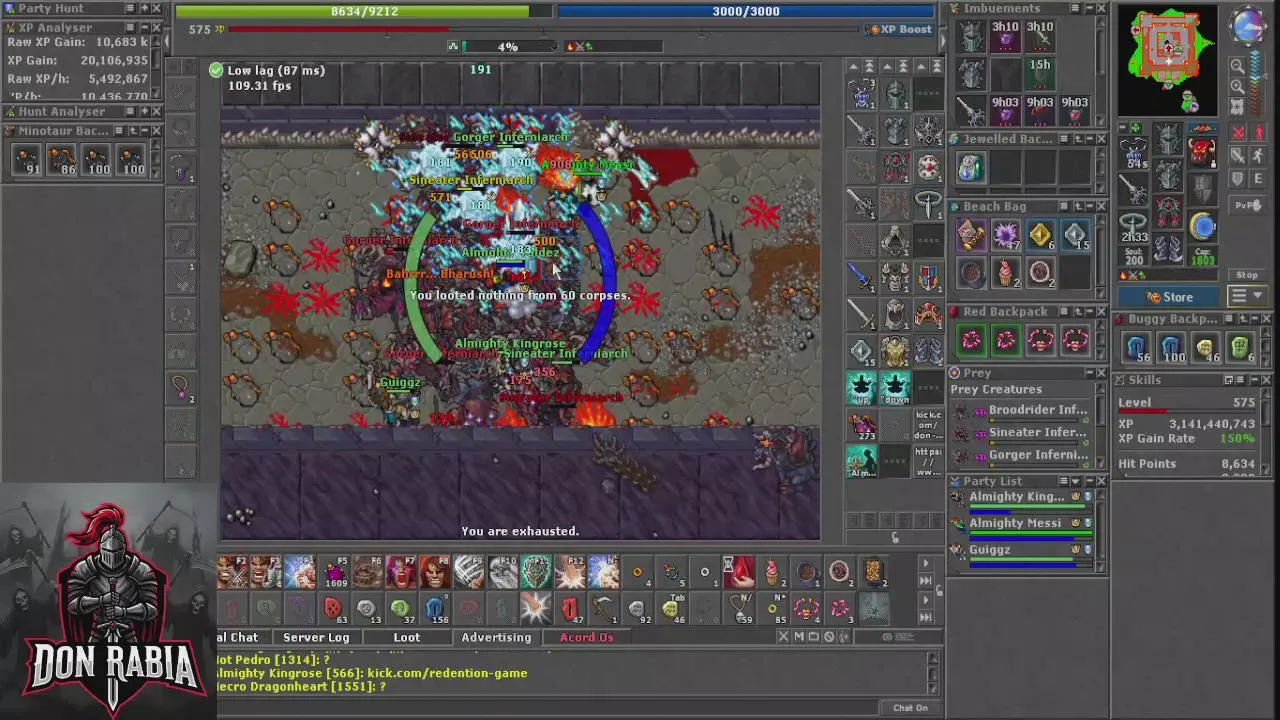Image resolution: width=1280 pixels, height=720 pixels.
Task: Select the Tab-bound yellow rune with 46
Action: coord(673,607)
